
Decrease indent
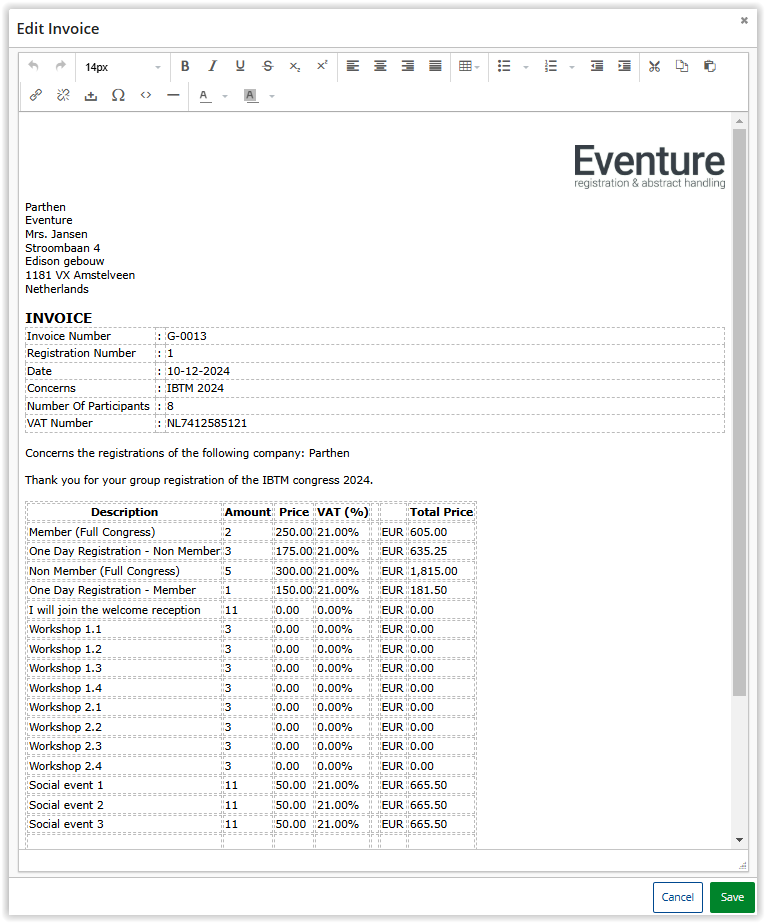[597, 66]
